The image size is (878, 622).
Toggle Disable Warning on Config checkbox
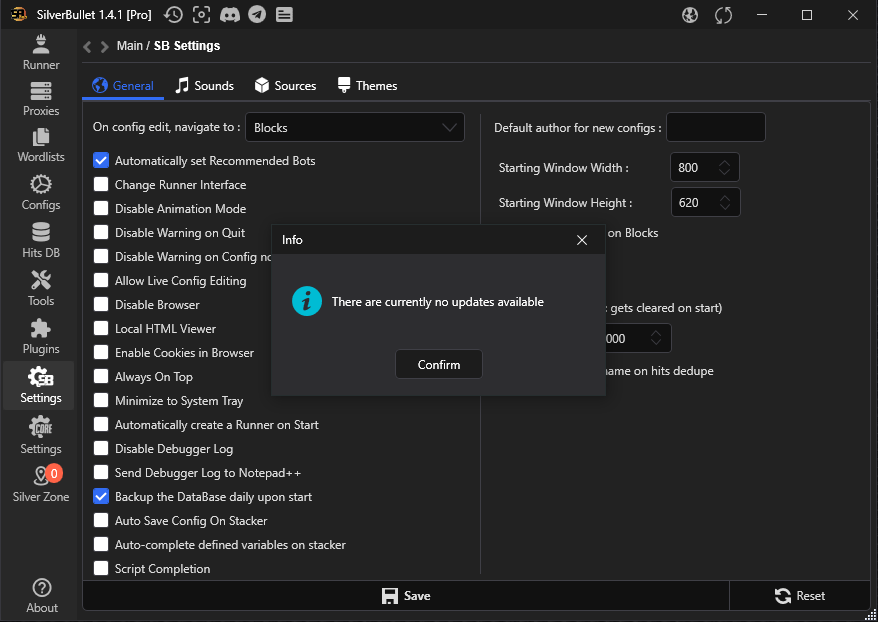101,256
